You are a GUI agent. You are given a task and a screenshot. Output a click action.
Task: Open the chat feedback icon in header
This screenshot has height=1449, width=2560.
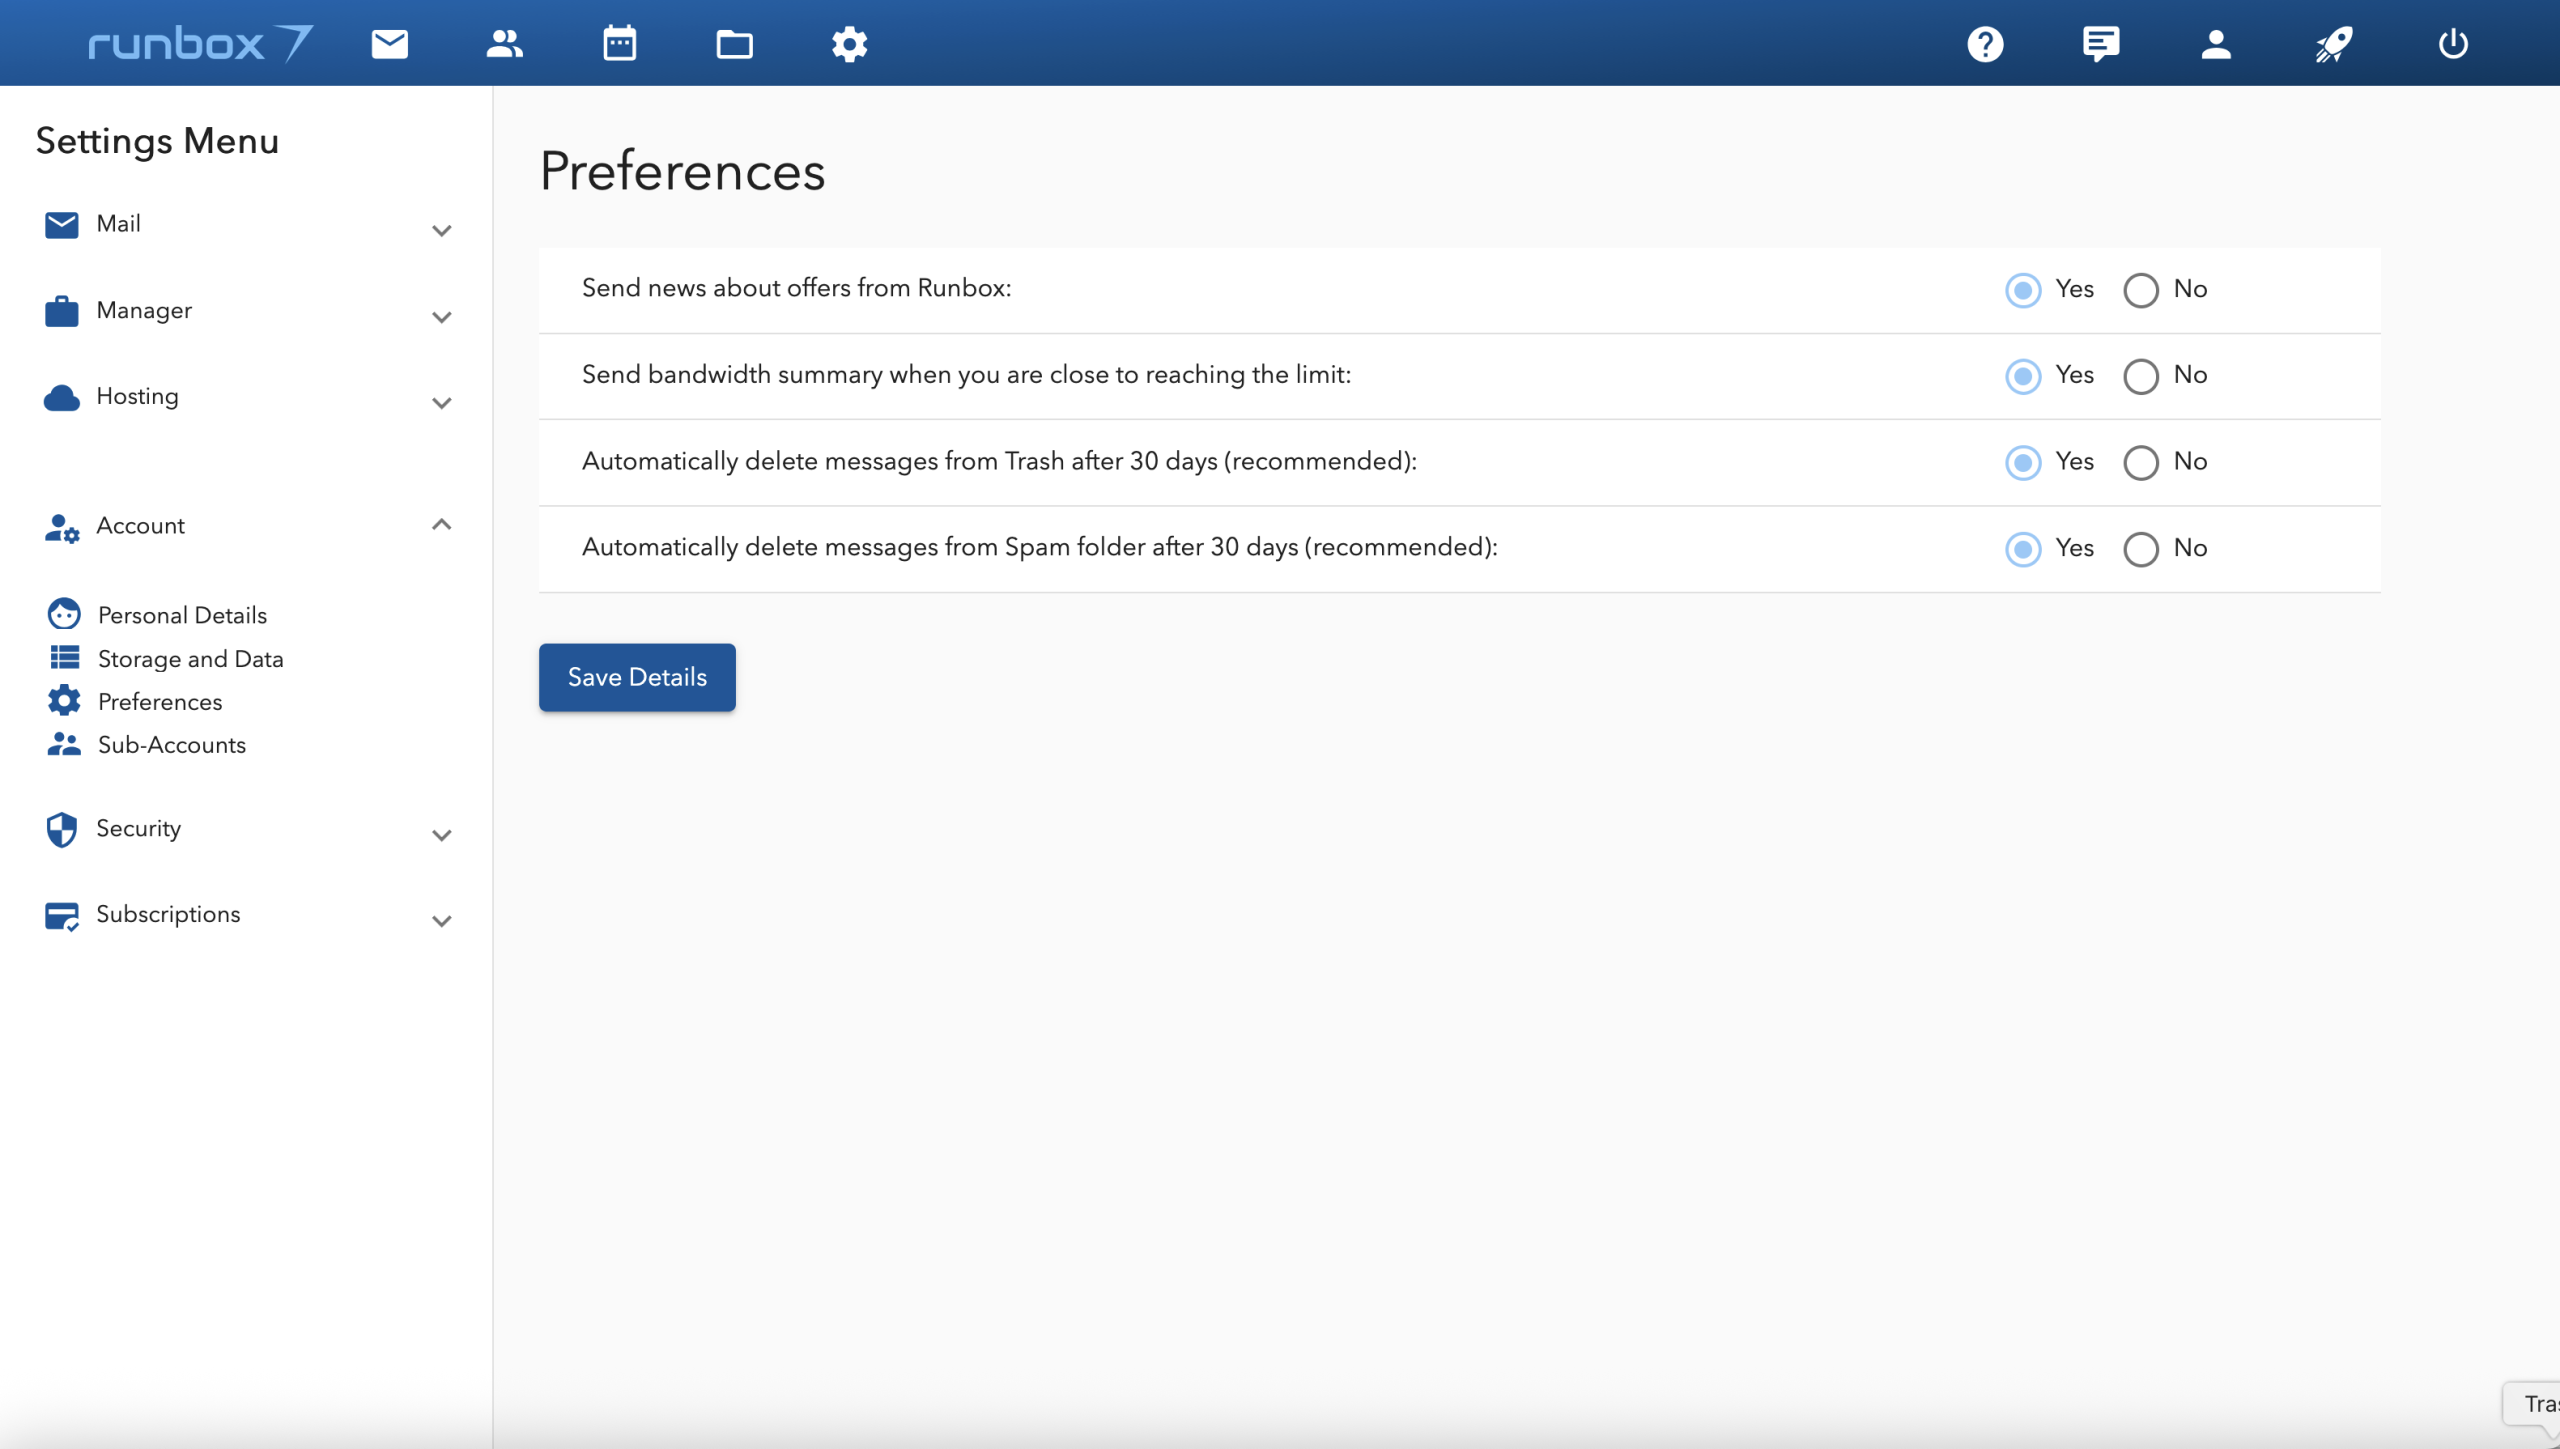click(x=2100, y=44)
